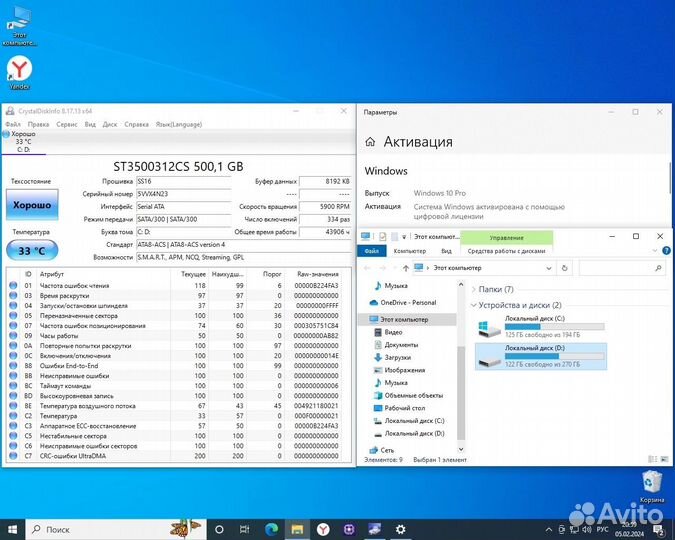Click the properties icon in Explorer quick access toolbar
Image resolution: width=675 pixels, height=540 pixels.
click(x=382, y=236)
